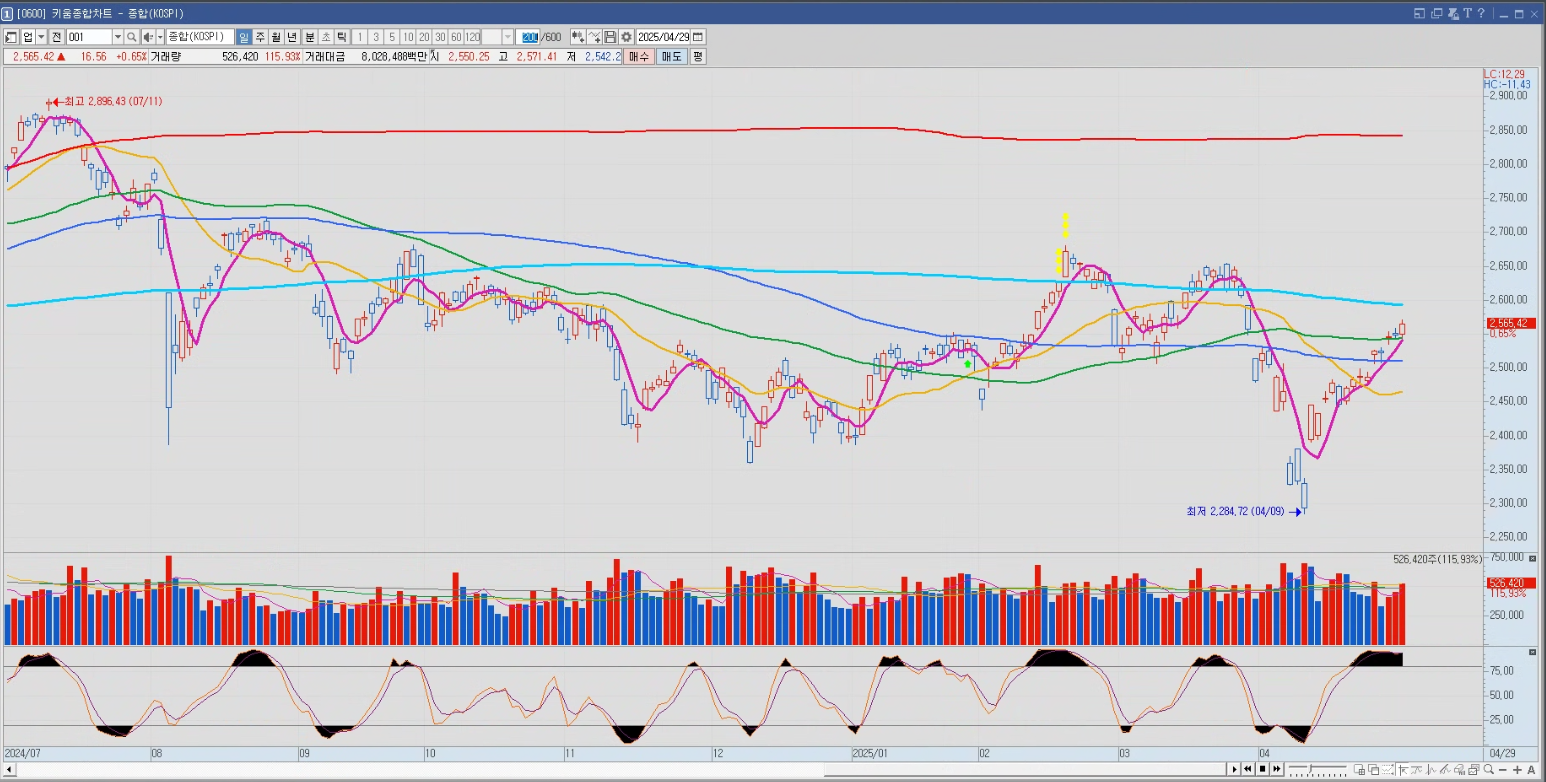Select weekly 주 period toggle
Image resolution: width=1546 pixels, height=782 pixels.
260,37
